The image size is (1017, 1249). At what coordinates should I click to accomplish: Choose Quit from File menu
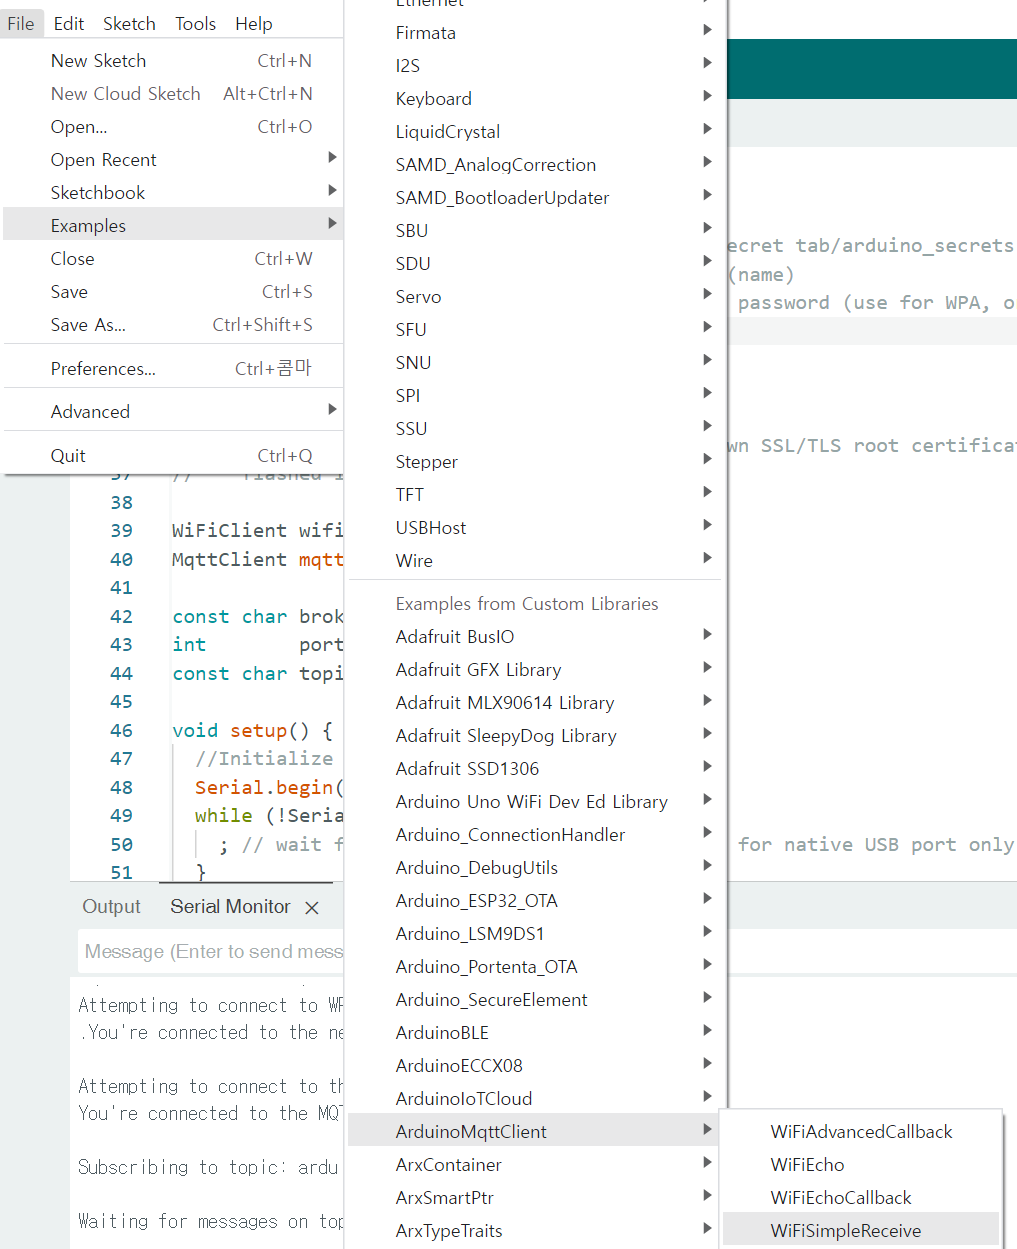click(173, 456)
